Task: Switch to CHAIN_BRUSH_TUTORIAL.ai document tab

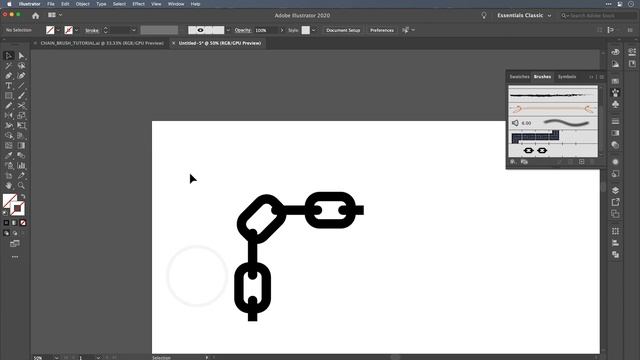Action: pyautogui.click(x=102, y=43)
